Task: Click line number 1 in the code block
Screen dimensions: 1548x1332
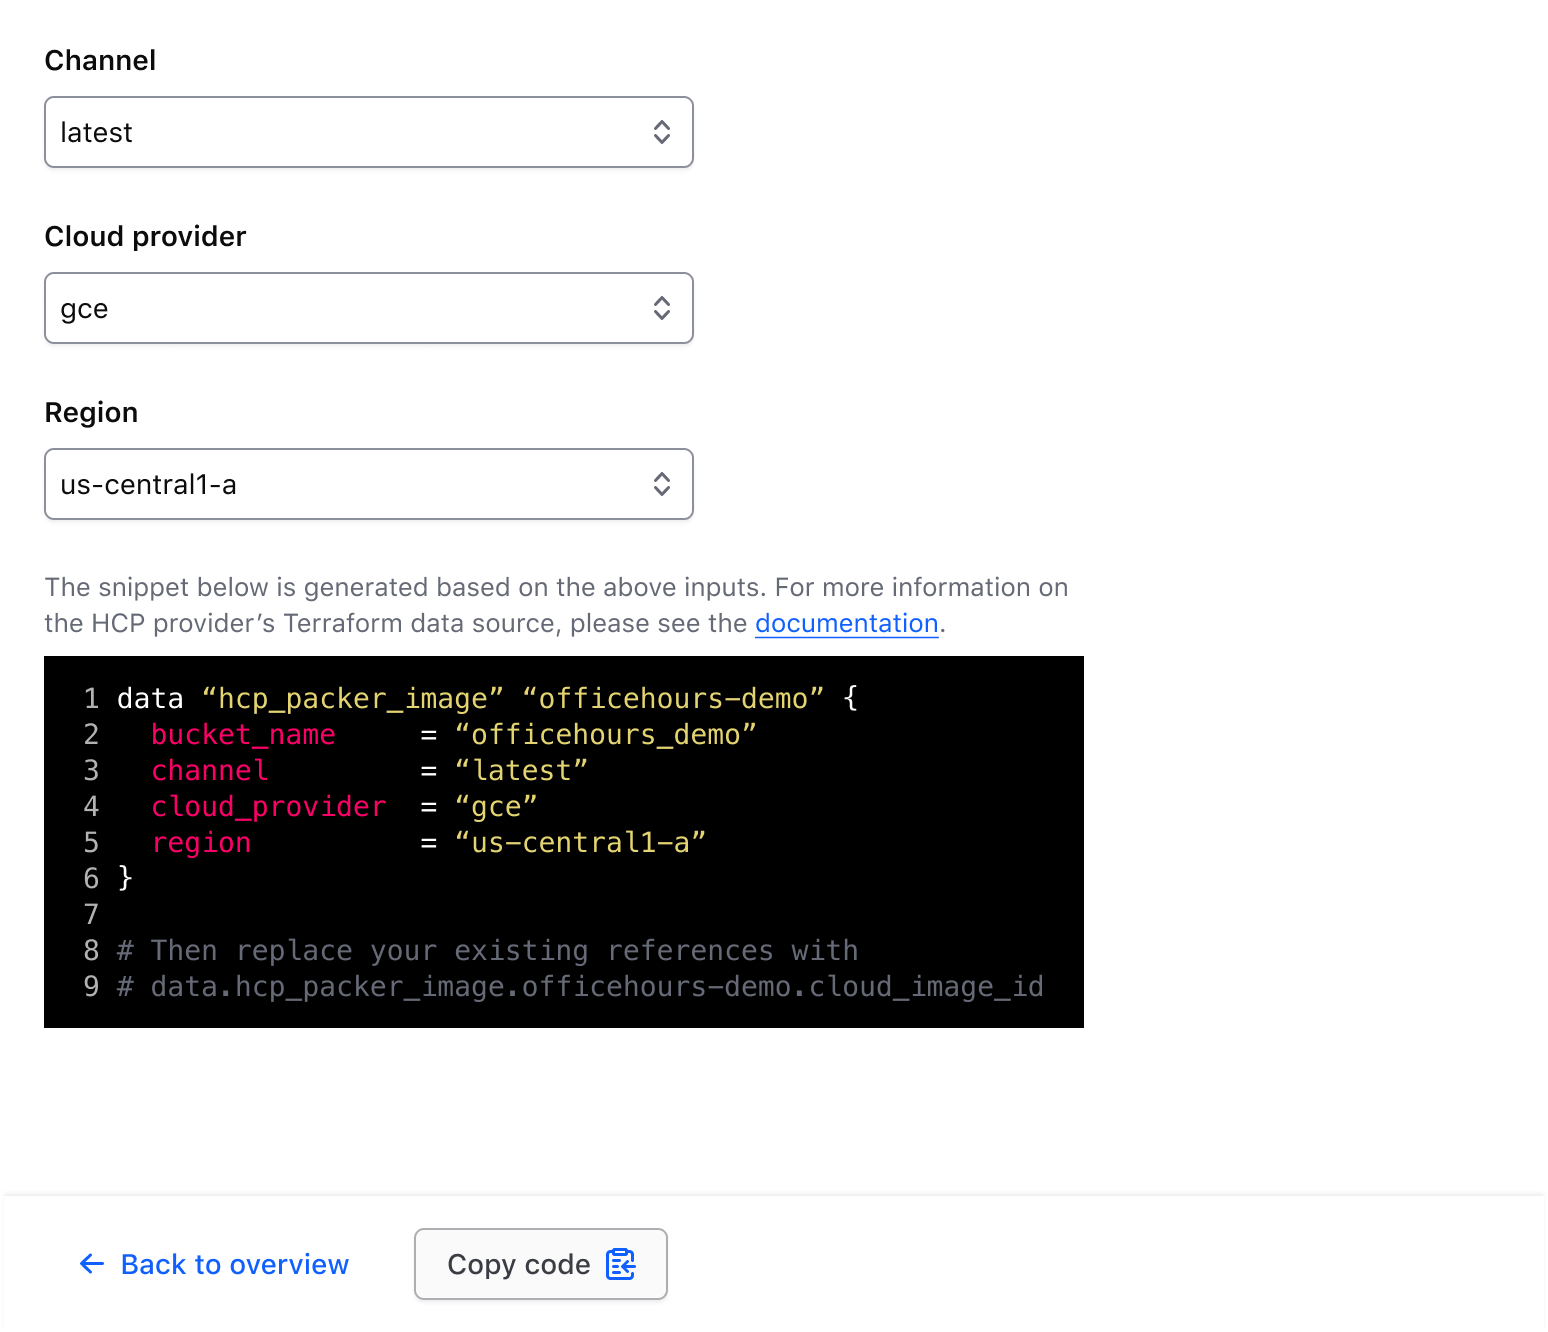Action: 90,698
